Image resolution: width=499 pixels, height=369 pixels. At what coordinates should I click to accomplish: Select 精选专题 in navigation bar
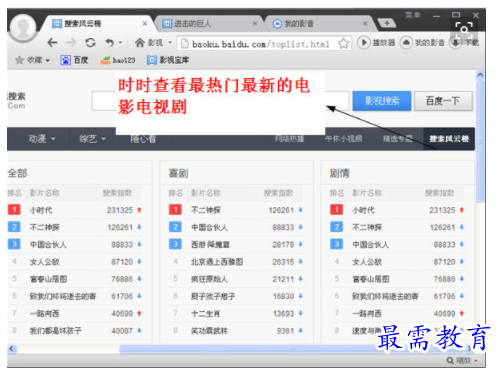click(x=397, y=139)
